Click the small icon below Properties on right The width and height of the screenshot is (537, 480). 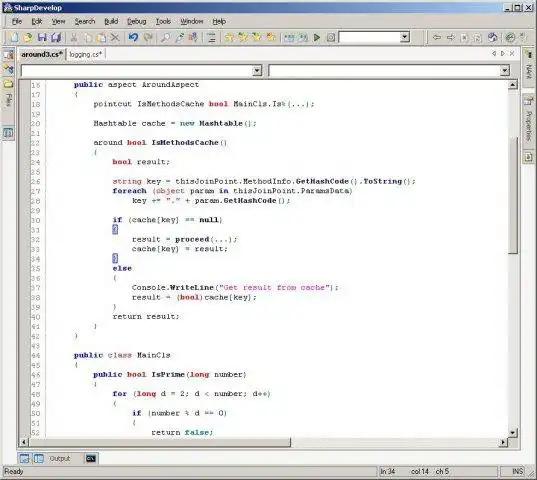528,157
